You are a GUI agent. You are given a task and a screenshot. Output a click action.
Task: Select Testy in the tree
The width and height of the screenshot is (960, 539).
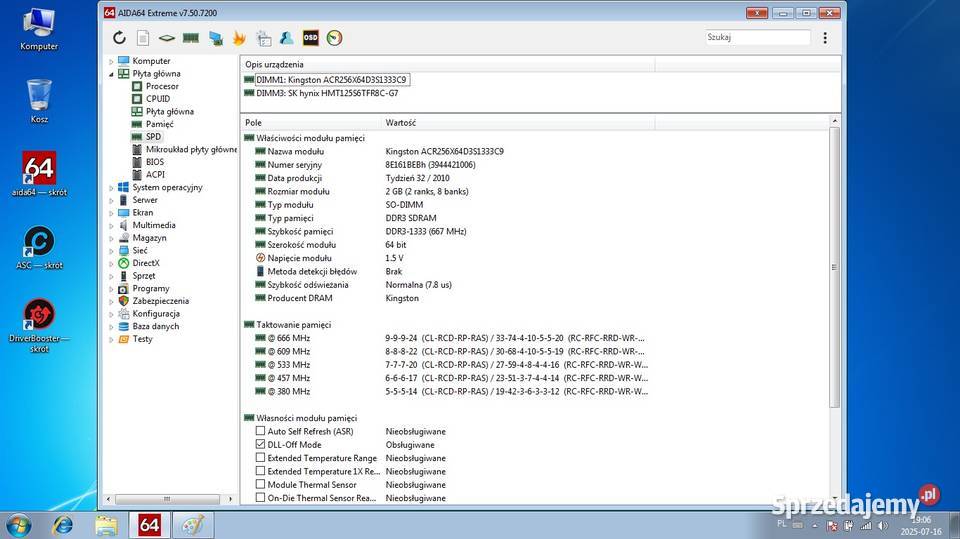(x=142, y=339)
